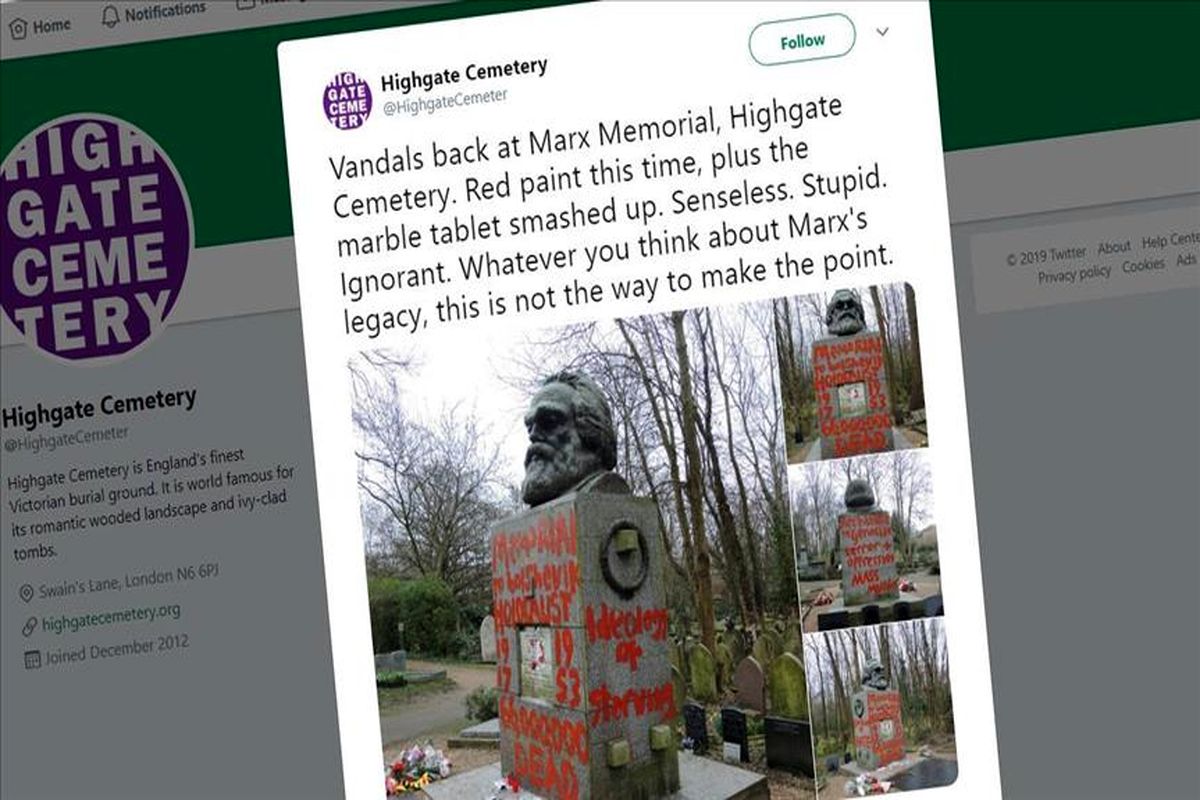The width and height of the screenshot is (1200, 800).
Task: Click the @HighgateCemeter handle in the tweet
Action: point(445,100)
